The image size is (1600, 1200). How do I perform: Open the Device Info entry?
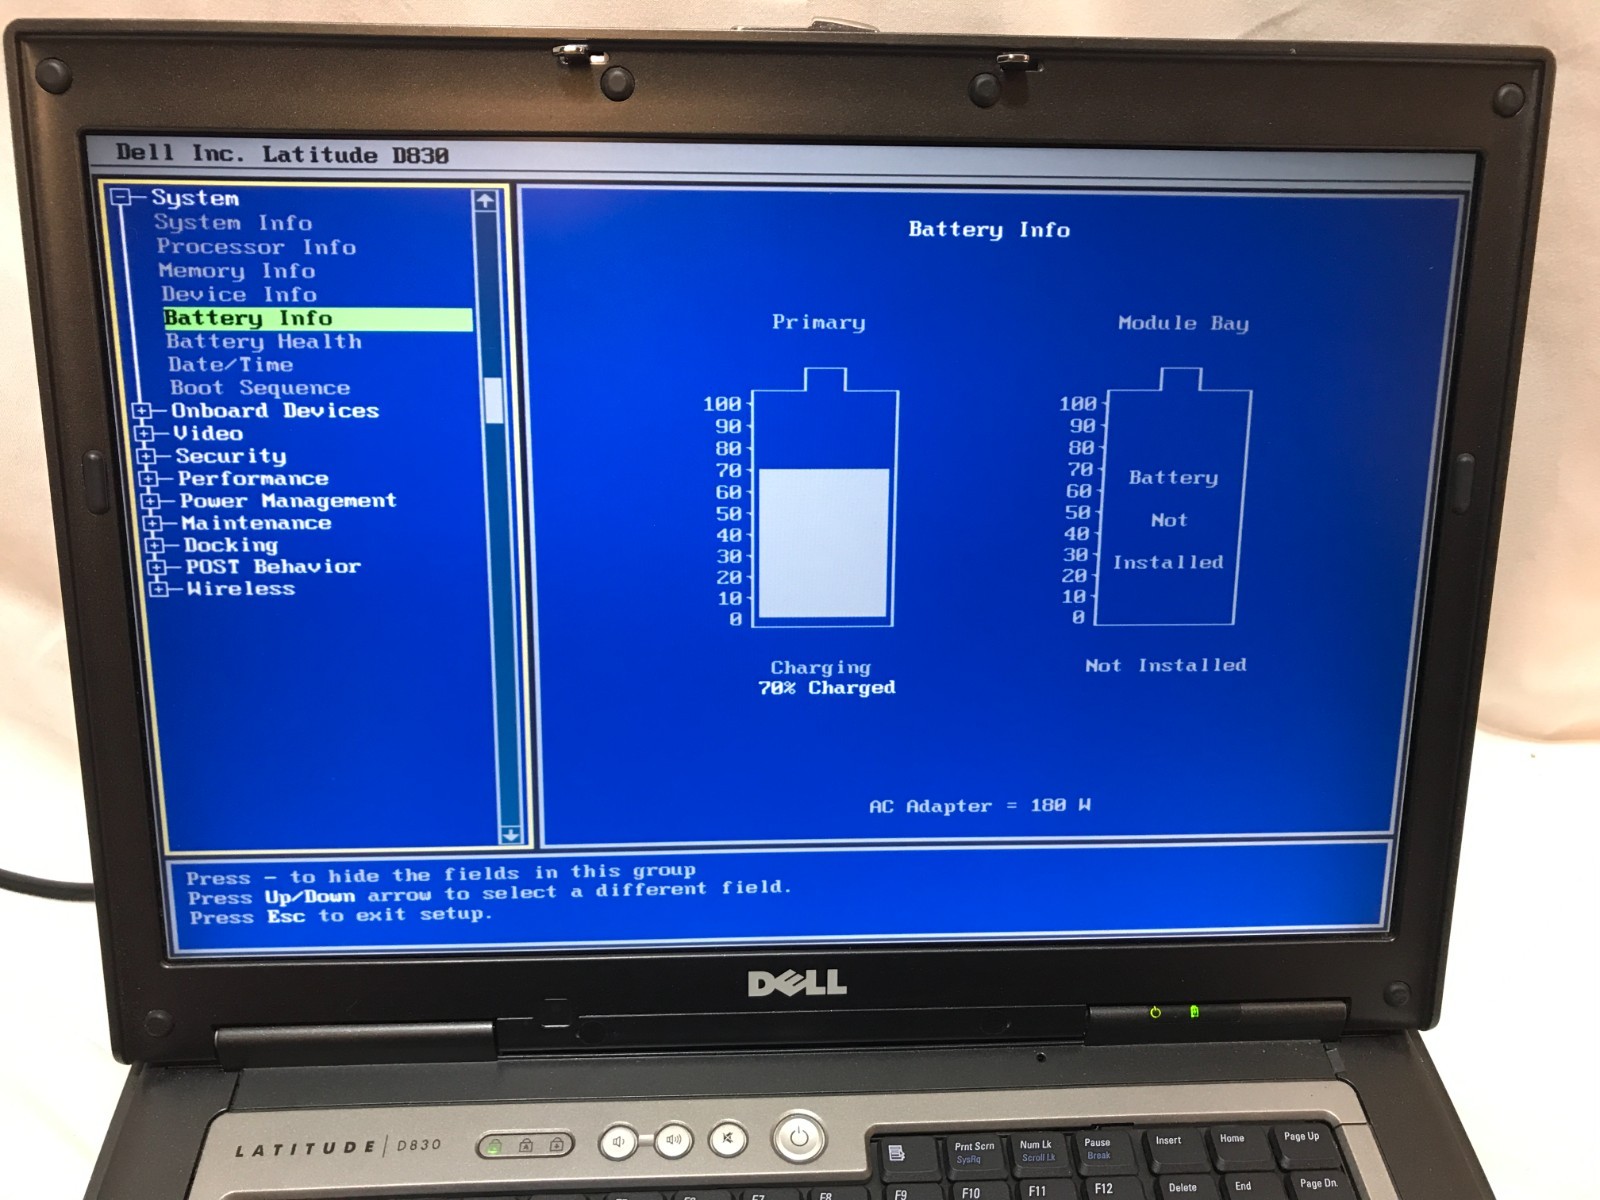click(239, 295)
